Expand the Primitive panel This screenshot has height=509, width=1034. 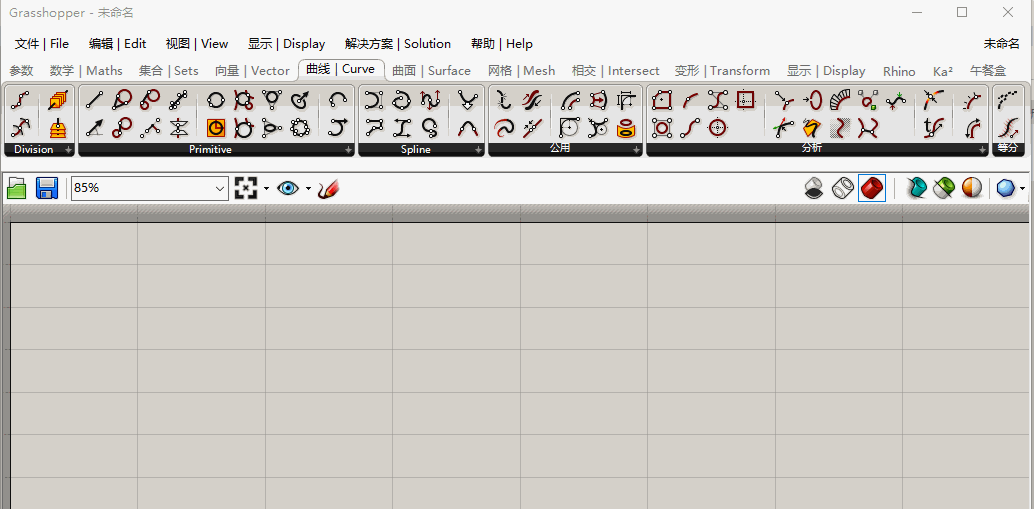pos(349,150)
